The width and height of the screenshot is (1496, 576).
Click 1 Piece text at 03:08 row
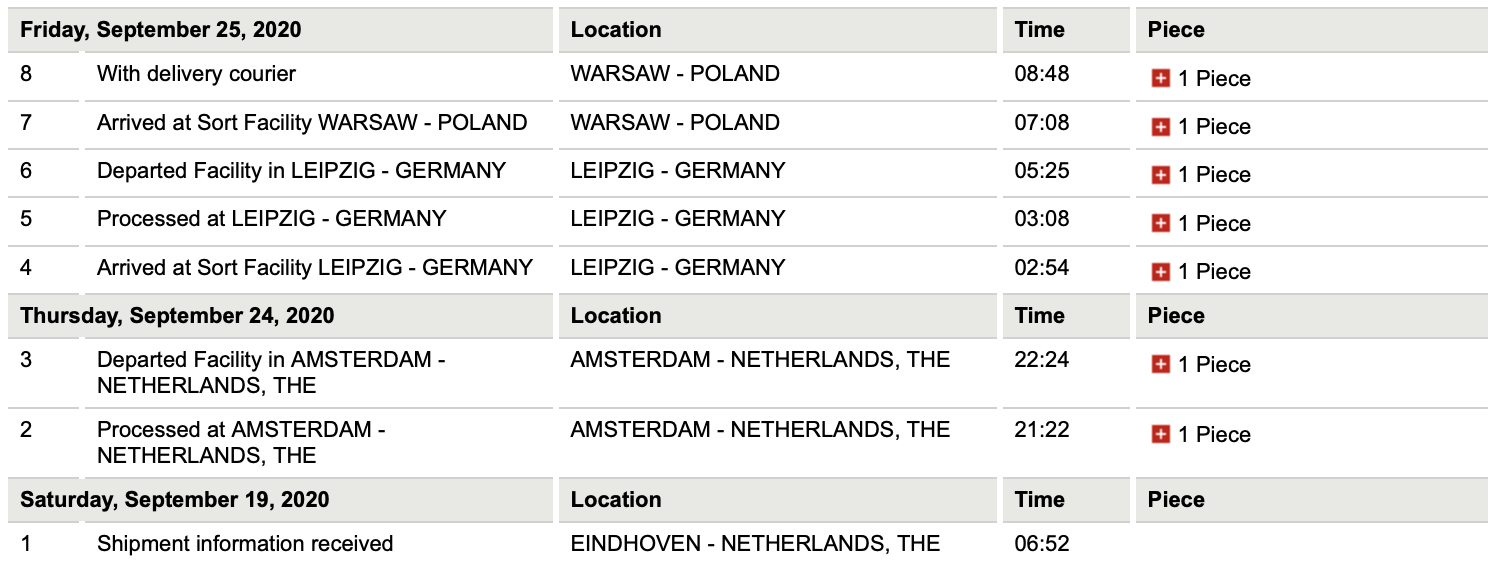(x=1214, y=223)
